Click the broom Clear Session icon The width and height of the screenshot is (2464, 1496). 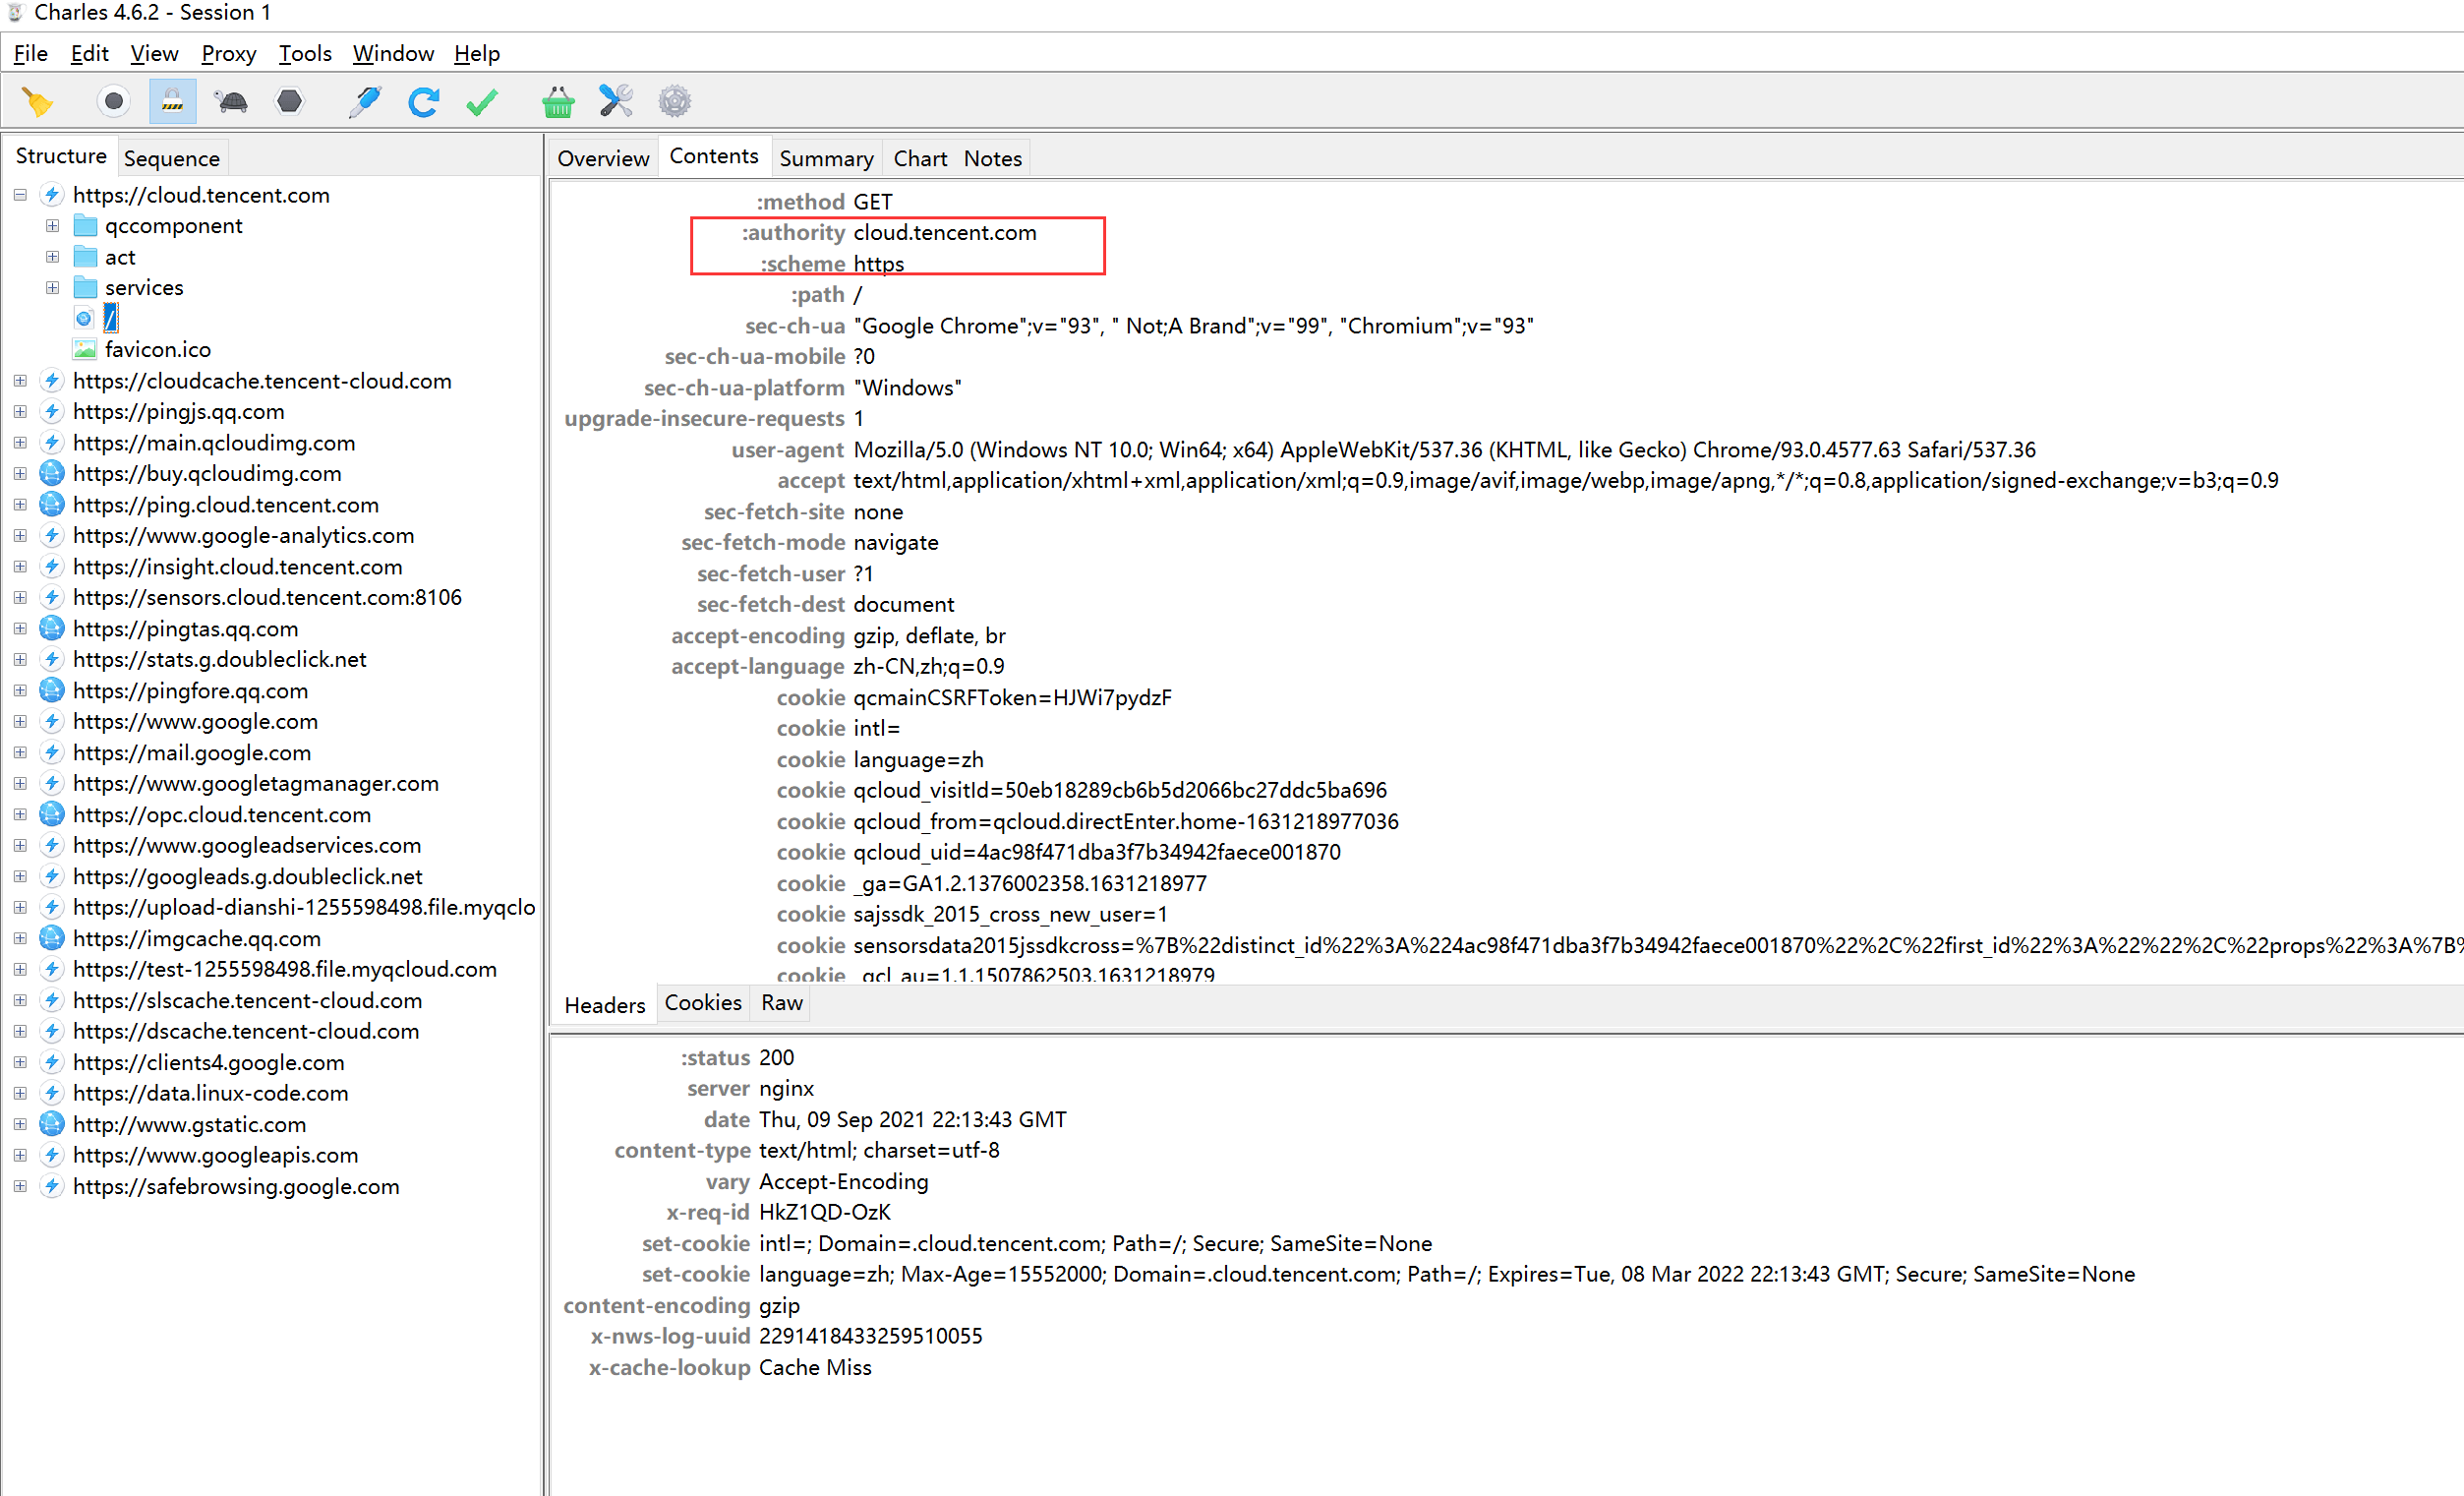[x=38, y=102]
